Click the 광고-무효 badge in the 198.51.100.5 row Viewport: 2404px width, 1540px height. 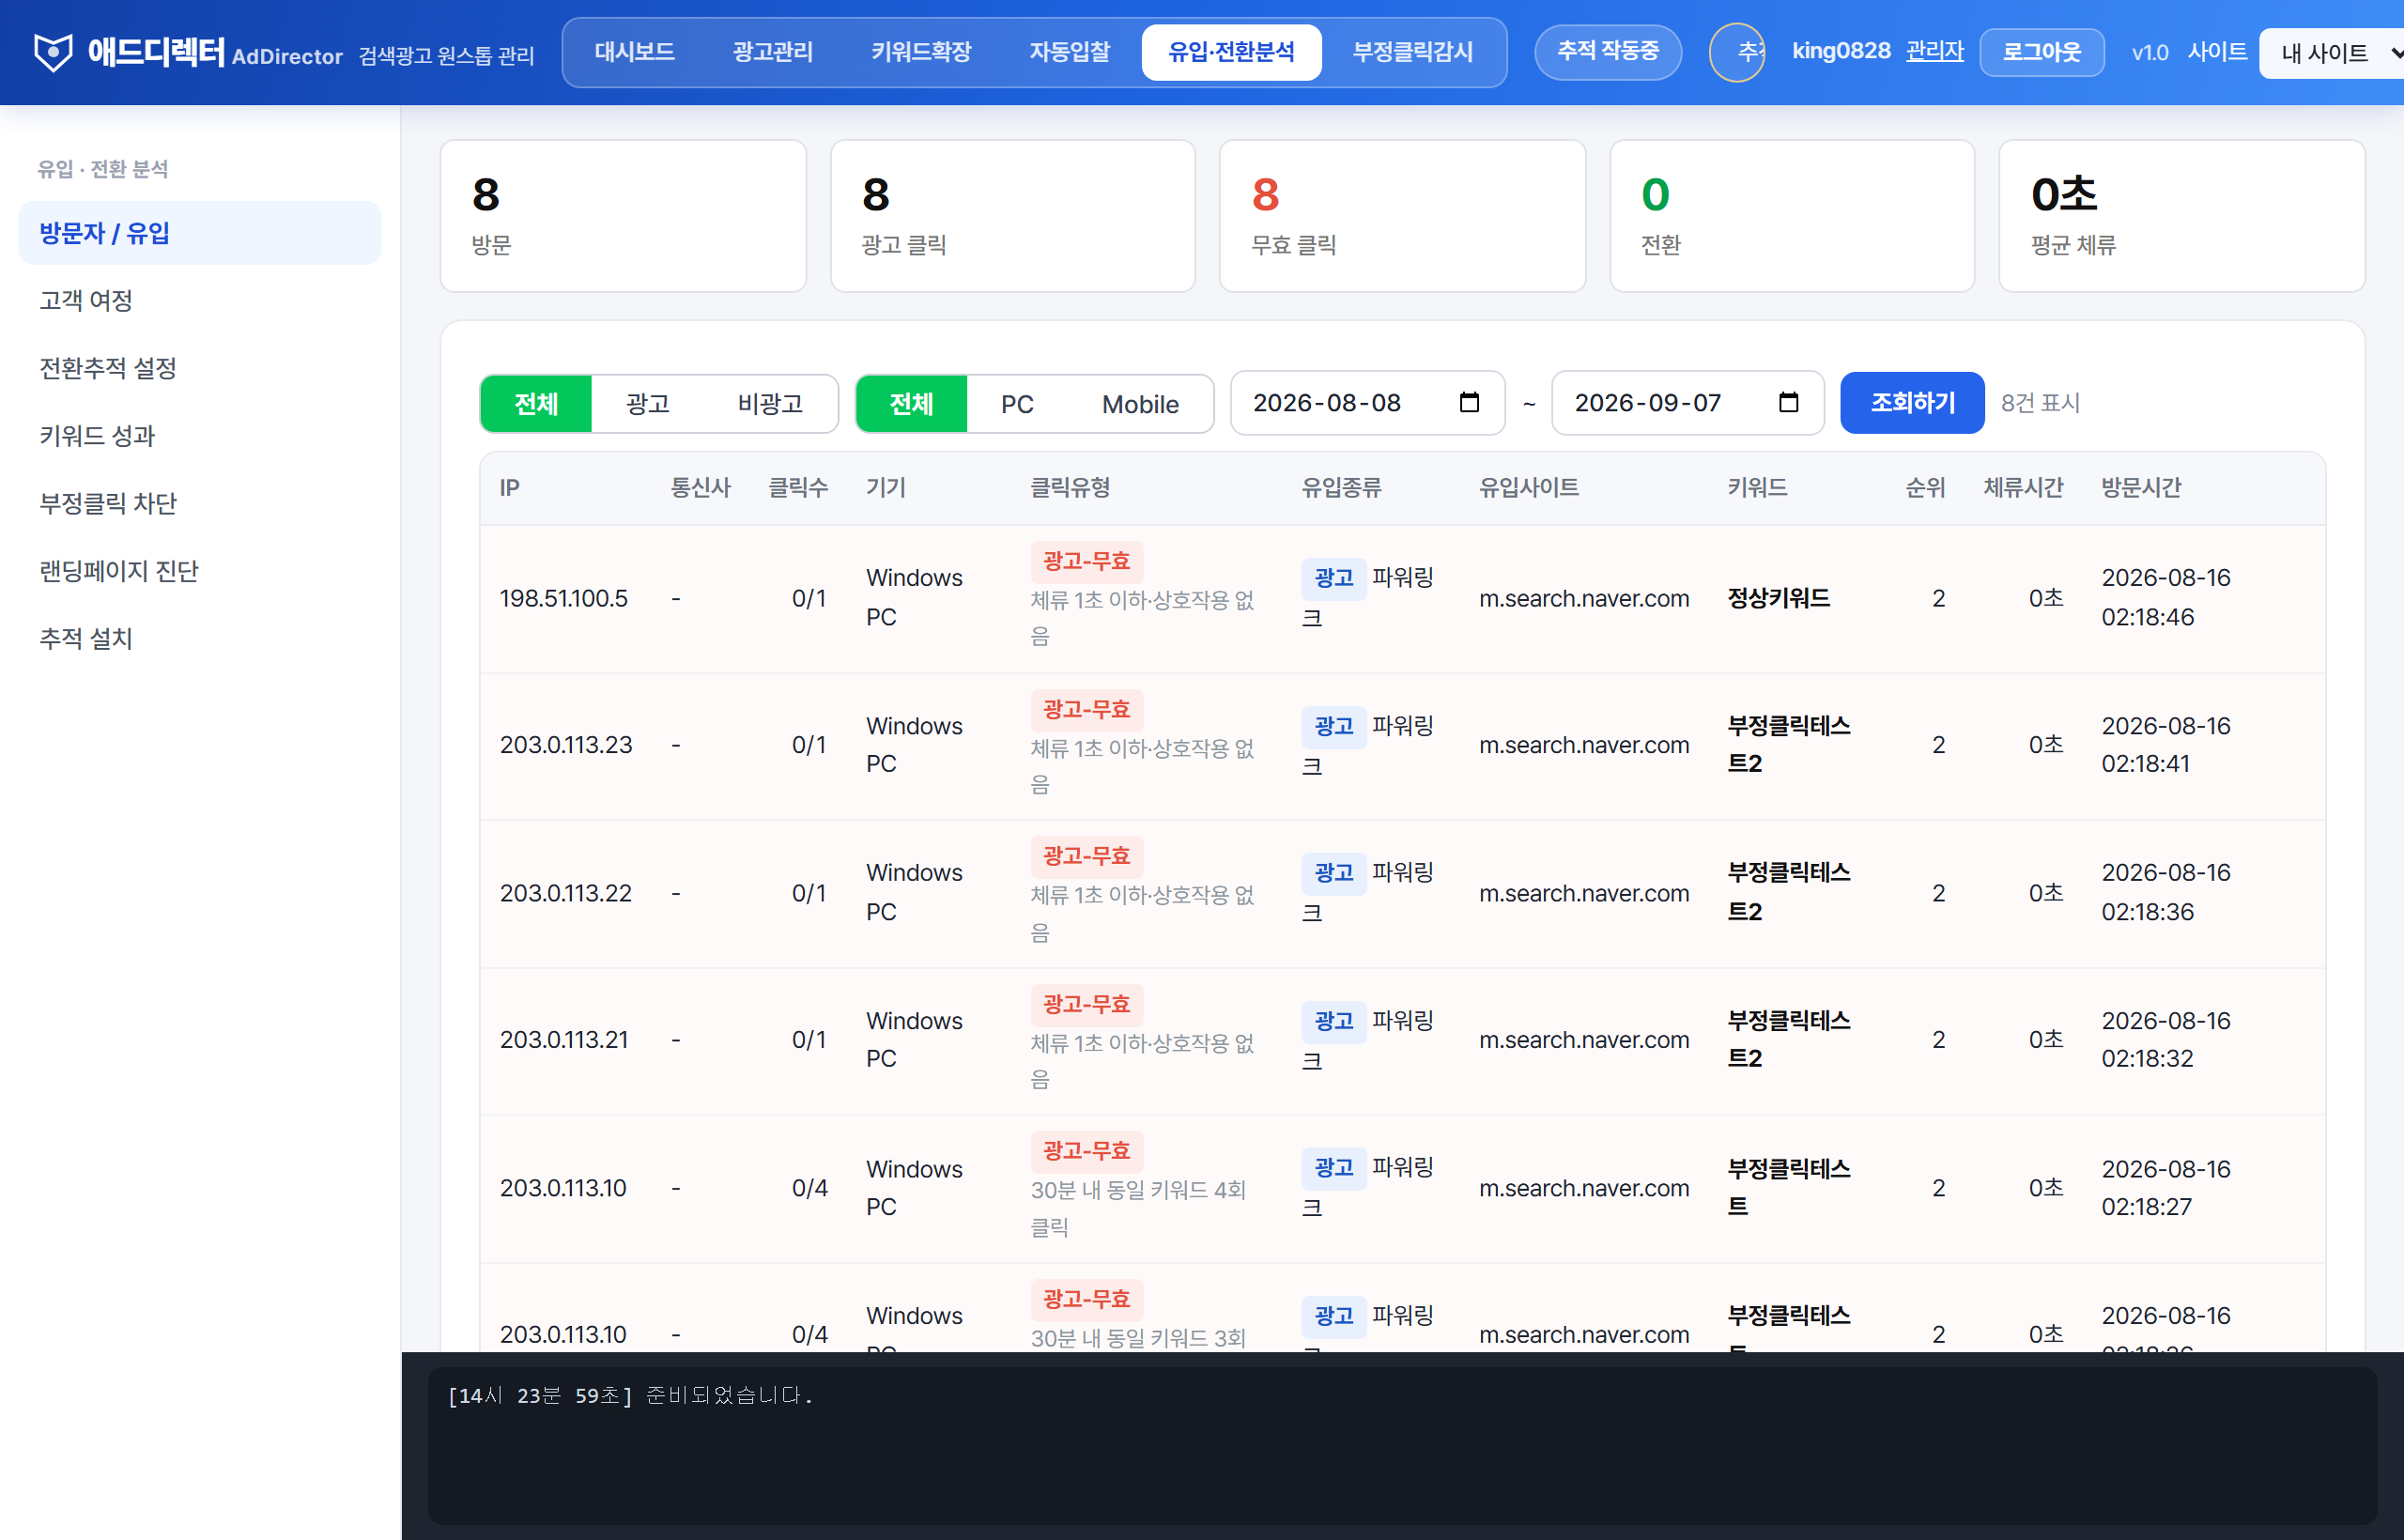(1087, 561)
